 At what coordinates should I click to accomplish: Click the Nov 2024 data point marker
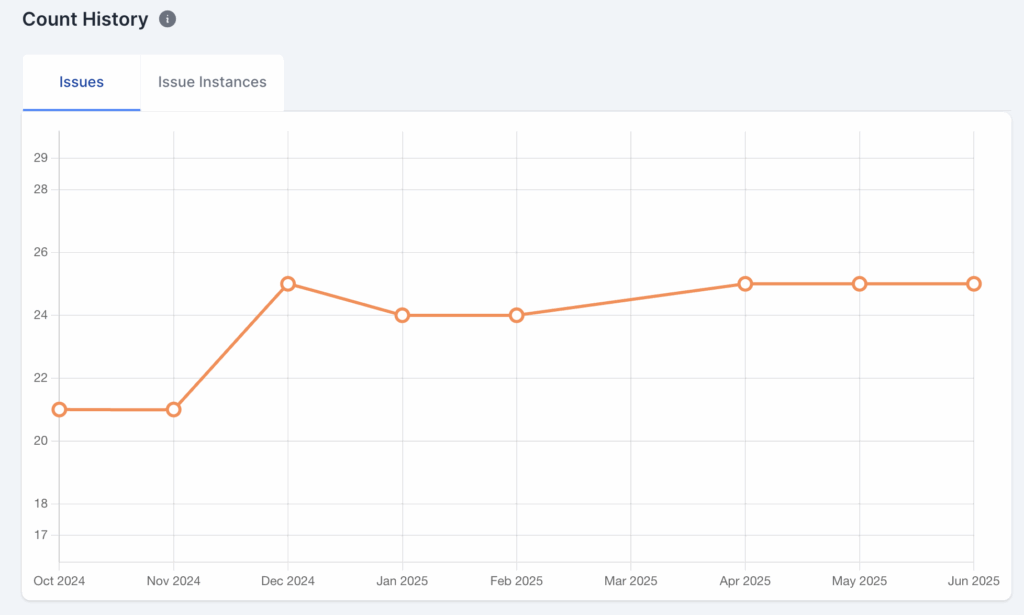click(174, 409)
